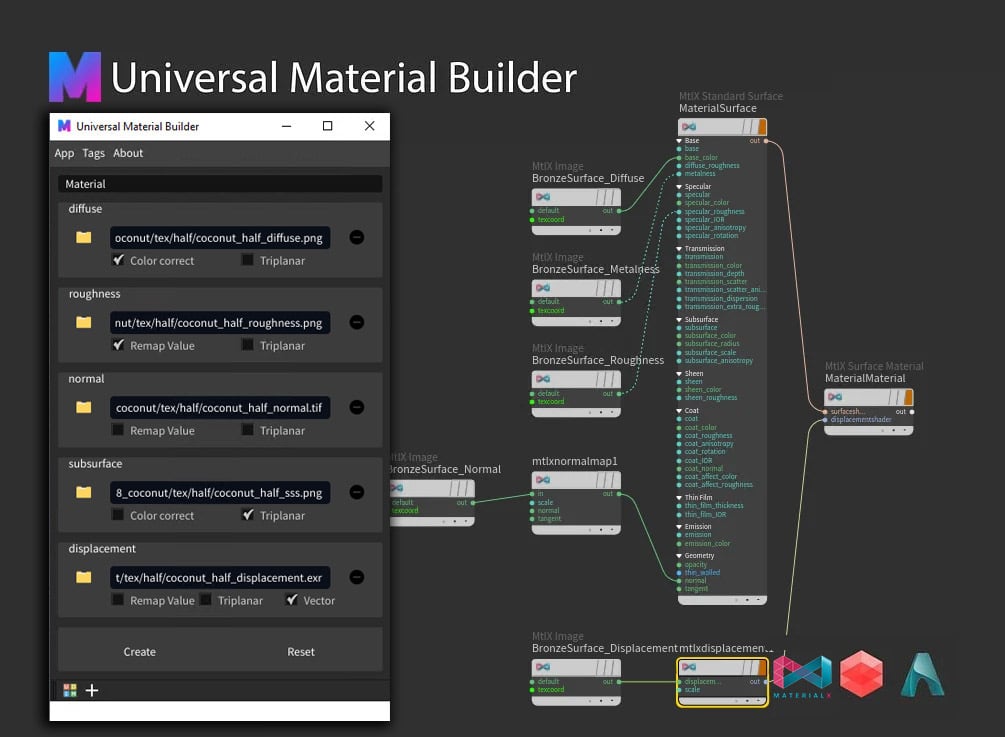Click the Material name input field
1005x737 pixels.
220,184
